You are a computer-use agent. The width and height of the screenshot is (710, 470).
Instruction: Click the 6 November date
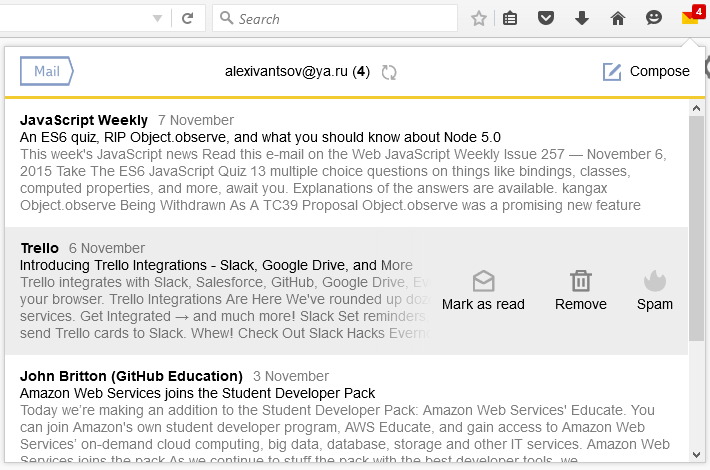point(107,248)
